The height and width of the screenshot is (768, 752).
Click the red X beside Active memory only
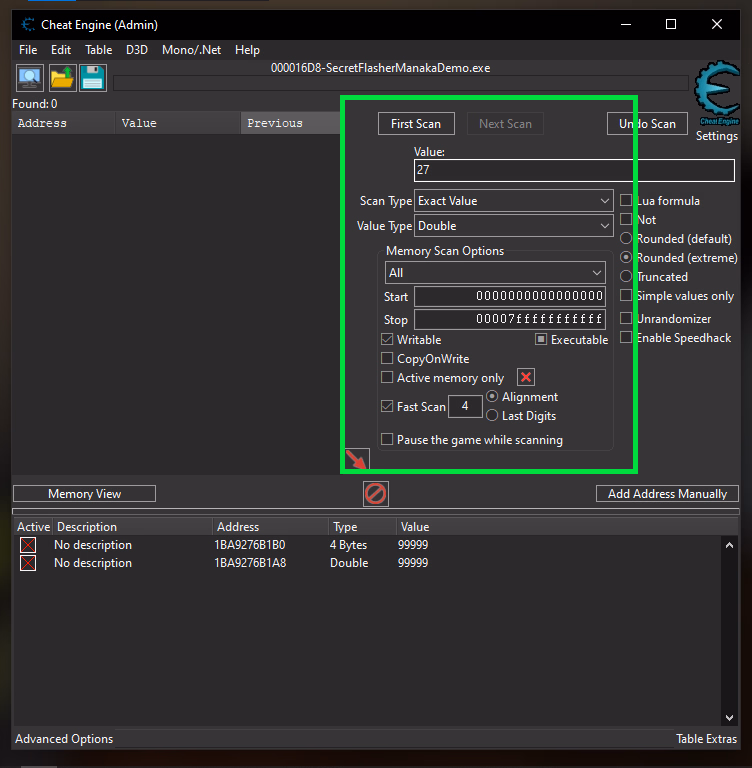(x=526, y=377)
